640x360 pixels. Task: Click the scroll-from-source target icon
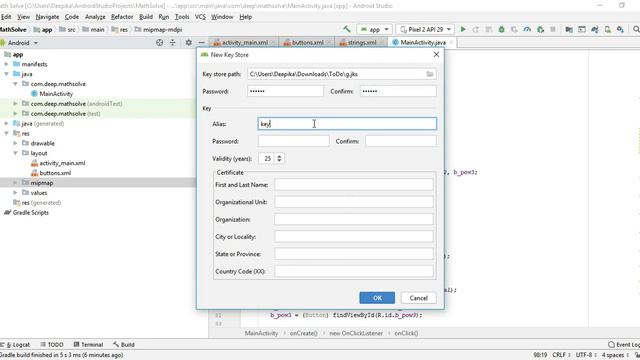(160, 42)
